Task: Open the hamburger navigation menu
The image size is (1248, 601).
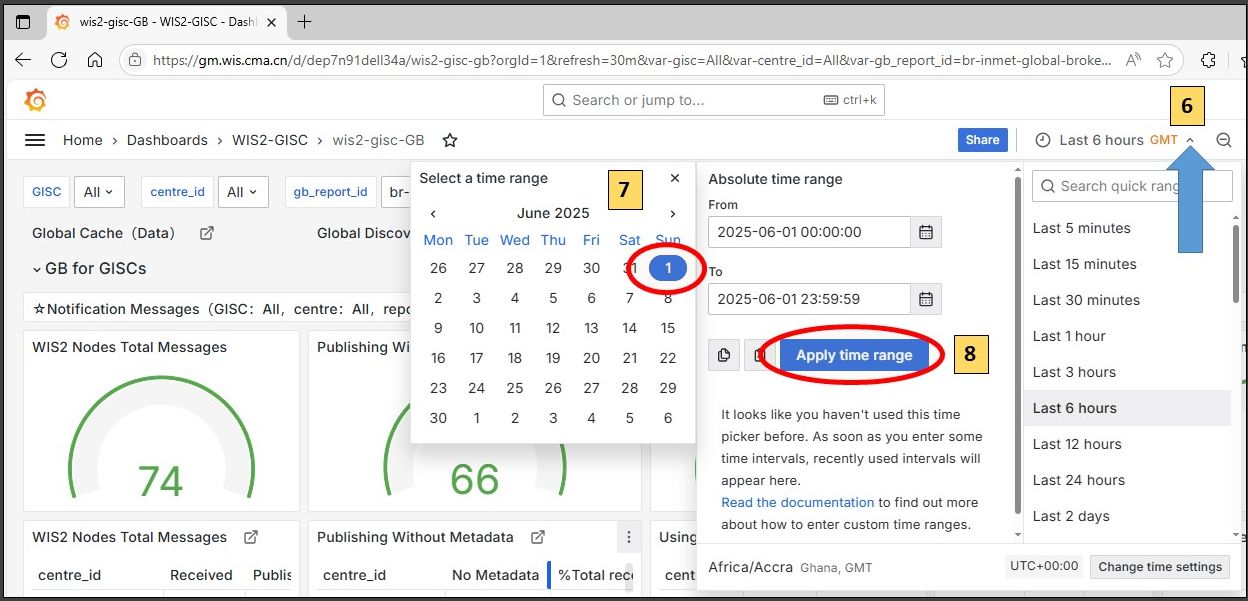Action: click(x=35, y=140)
